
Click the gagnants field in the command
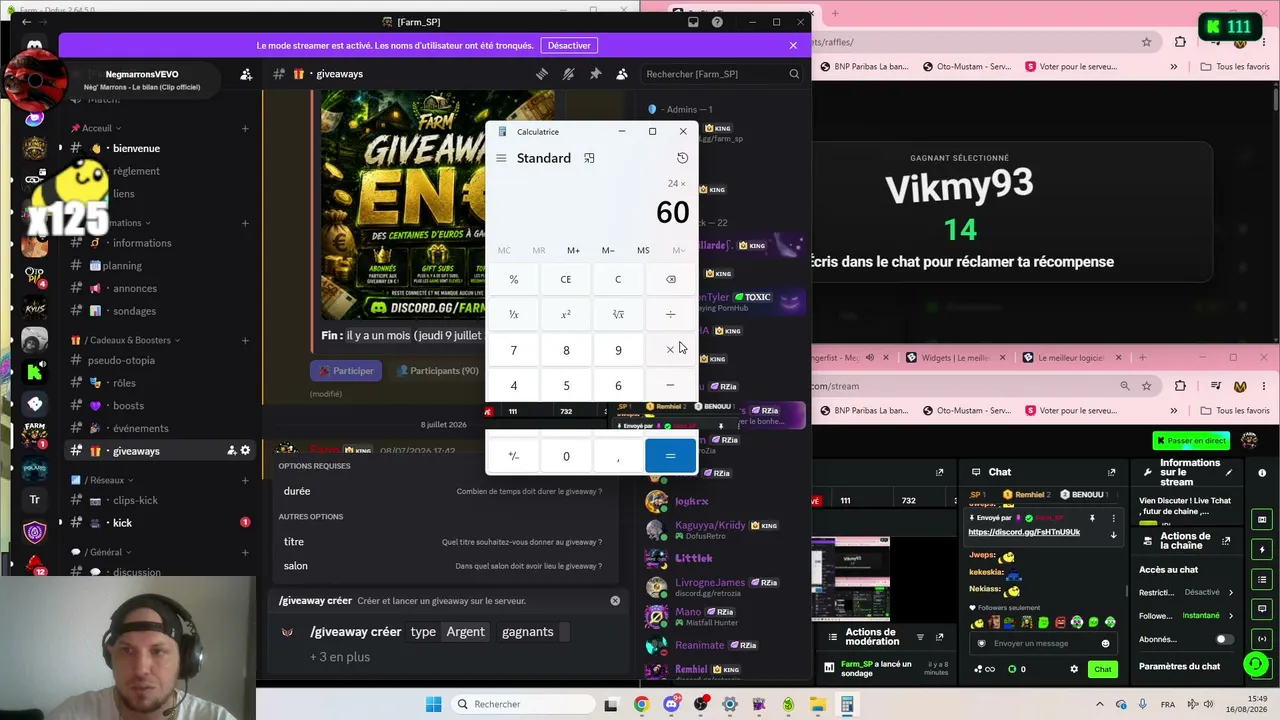535,632
